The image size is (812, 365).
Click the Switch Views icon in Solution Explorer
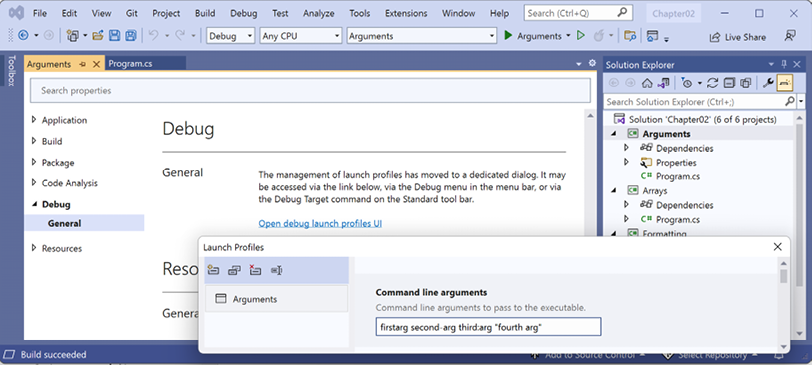663,83
